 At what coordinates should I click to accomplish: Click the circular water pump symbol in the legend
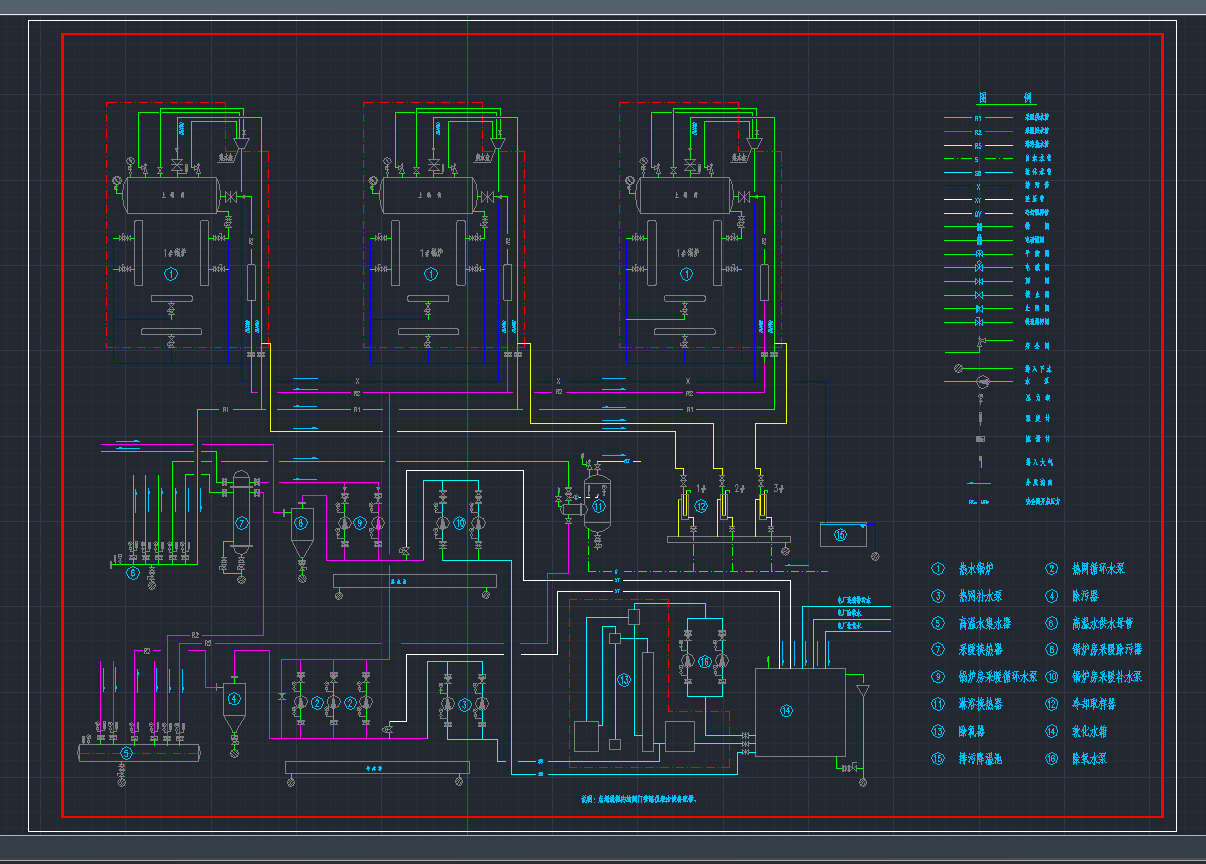[983, 380]
